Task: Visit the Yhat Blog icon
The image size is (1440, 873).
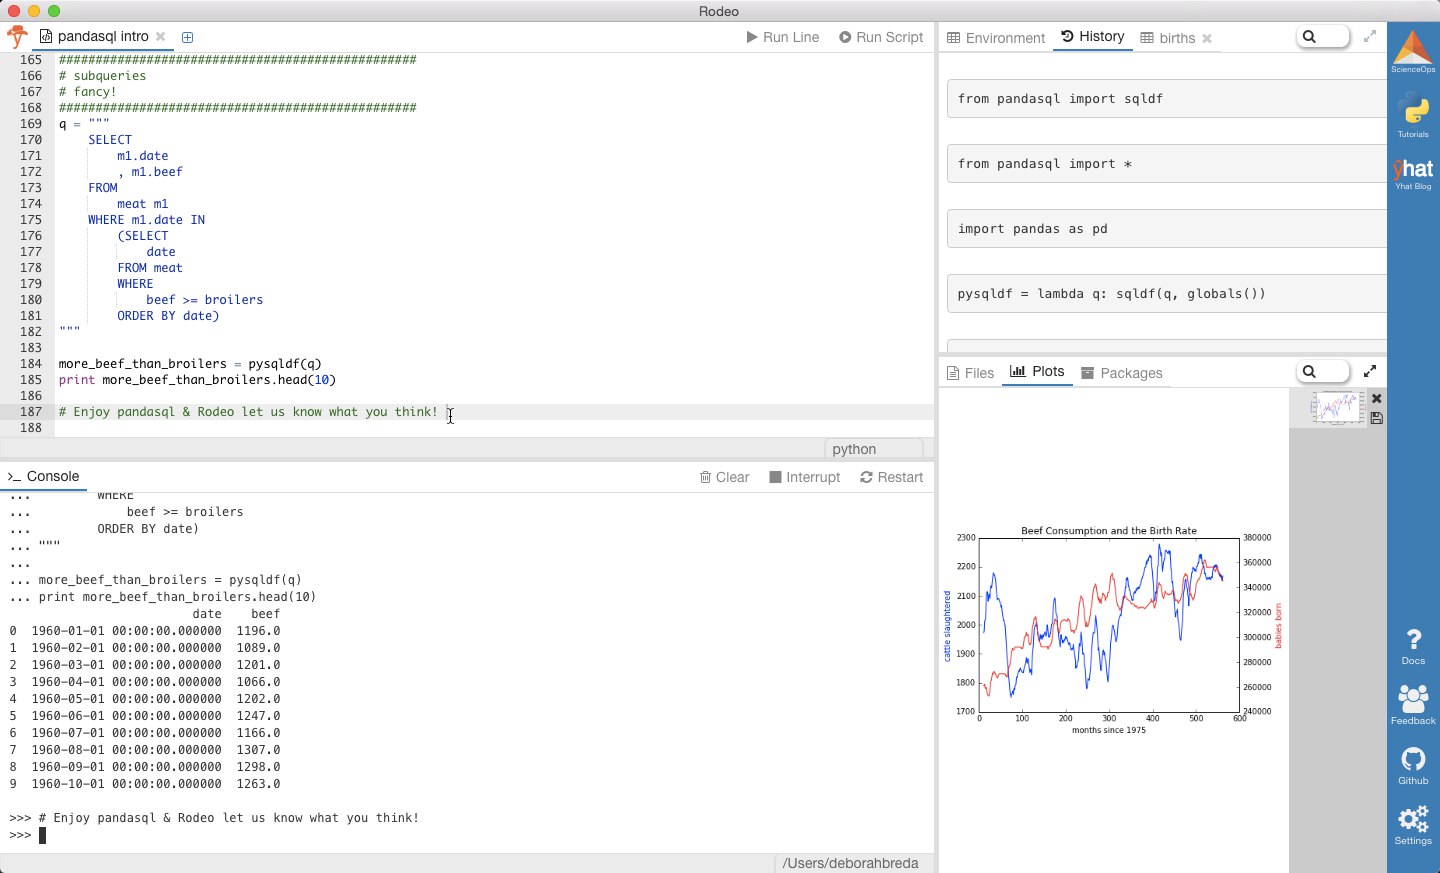Action: (1413, 173)
